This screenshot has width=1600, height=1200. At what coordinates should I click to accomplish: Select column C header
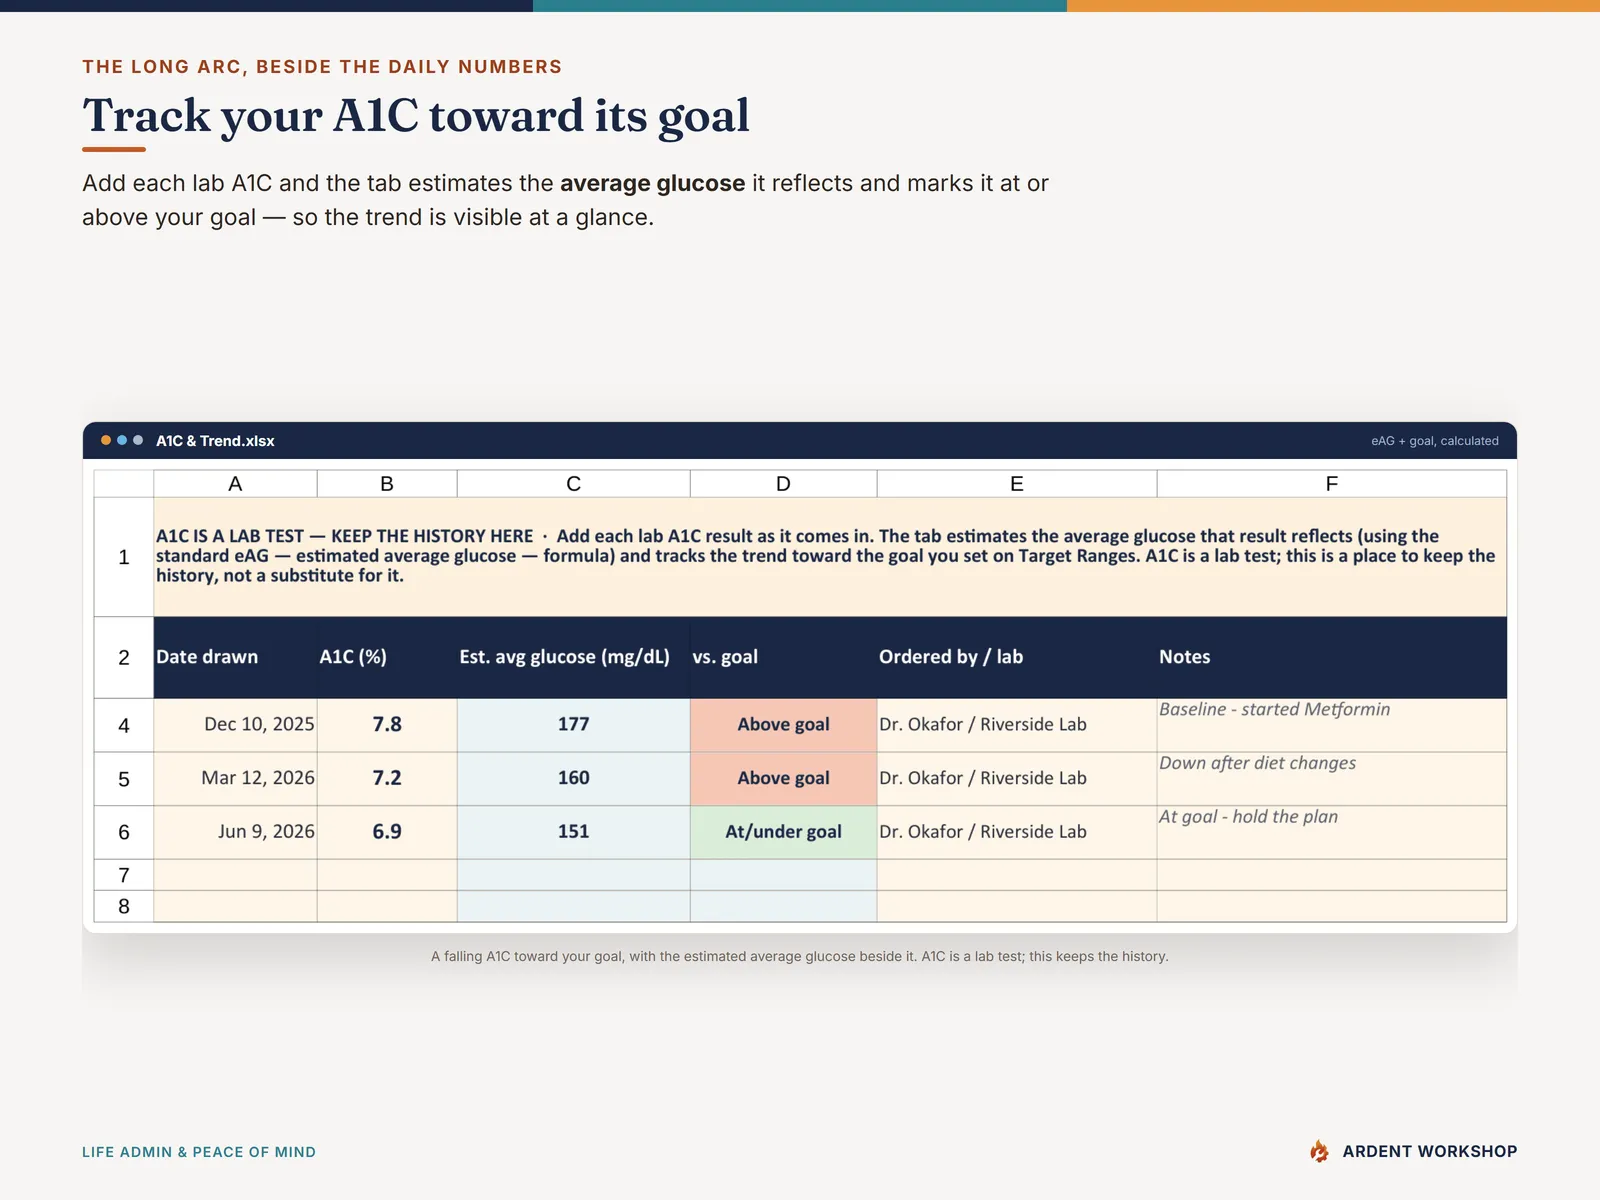(x=573, y=484)
